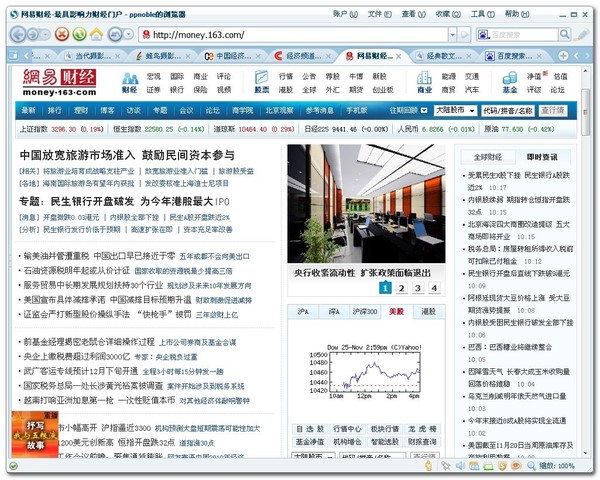The width and height of the screenshot is (600, 480).
Task: Select the 沪A chart tab
Action: pyautogui.click(x=303, y=312)
